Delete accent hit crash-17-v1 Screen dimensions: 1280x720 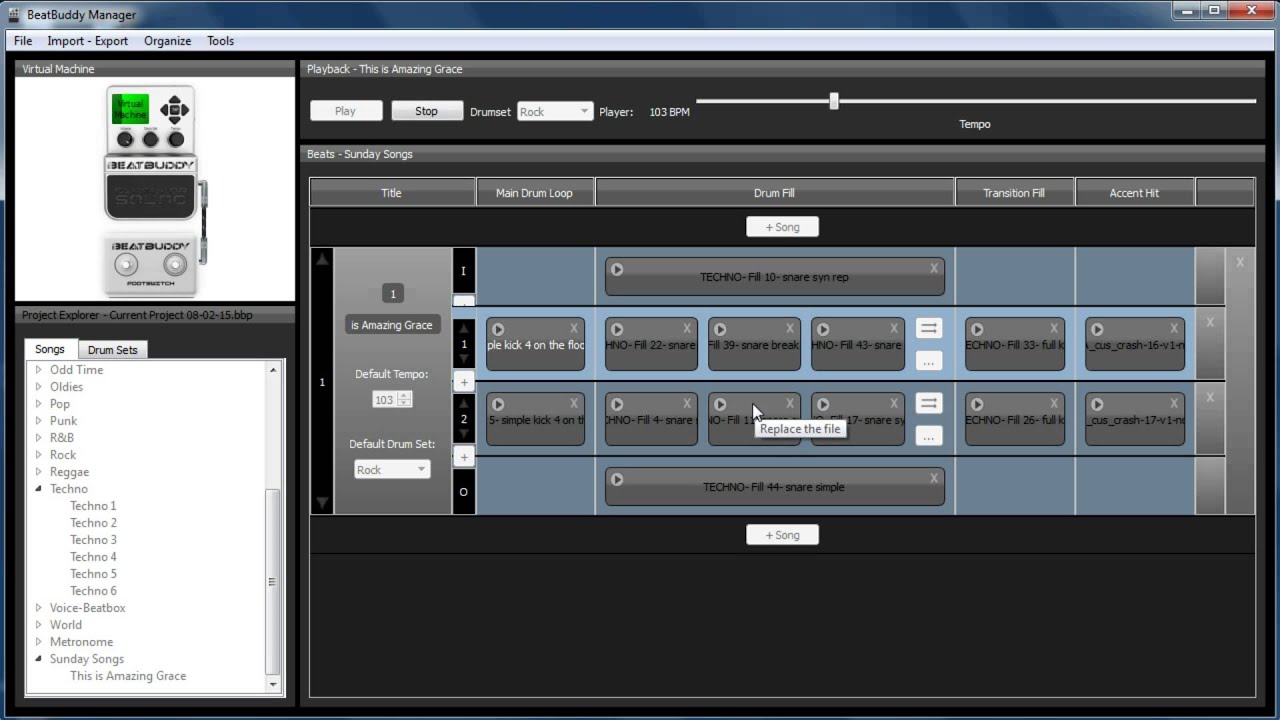(x=1174, y=403)
